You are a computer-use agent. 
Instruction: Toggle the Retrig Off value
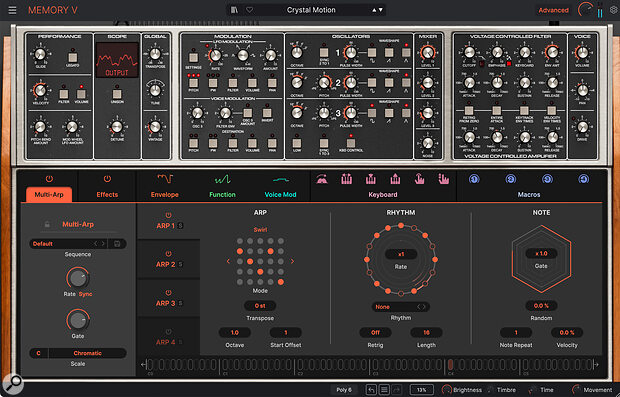[375, 333]
